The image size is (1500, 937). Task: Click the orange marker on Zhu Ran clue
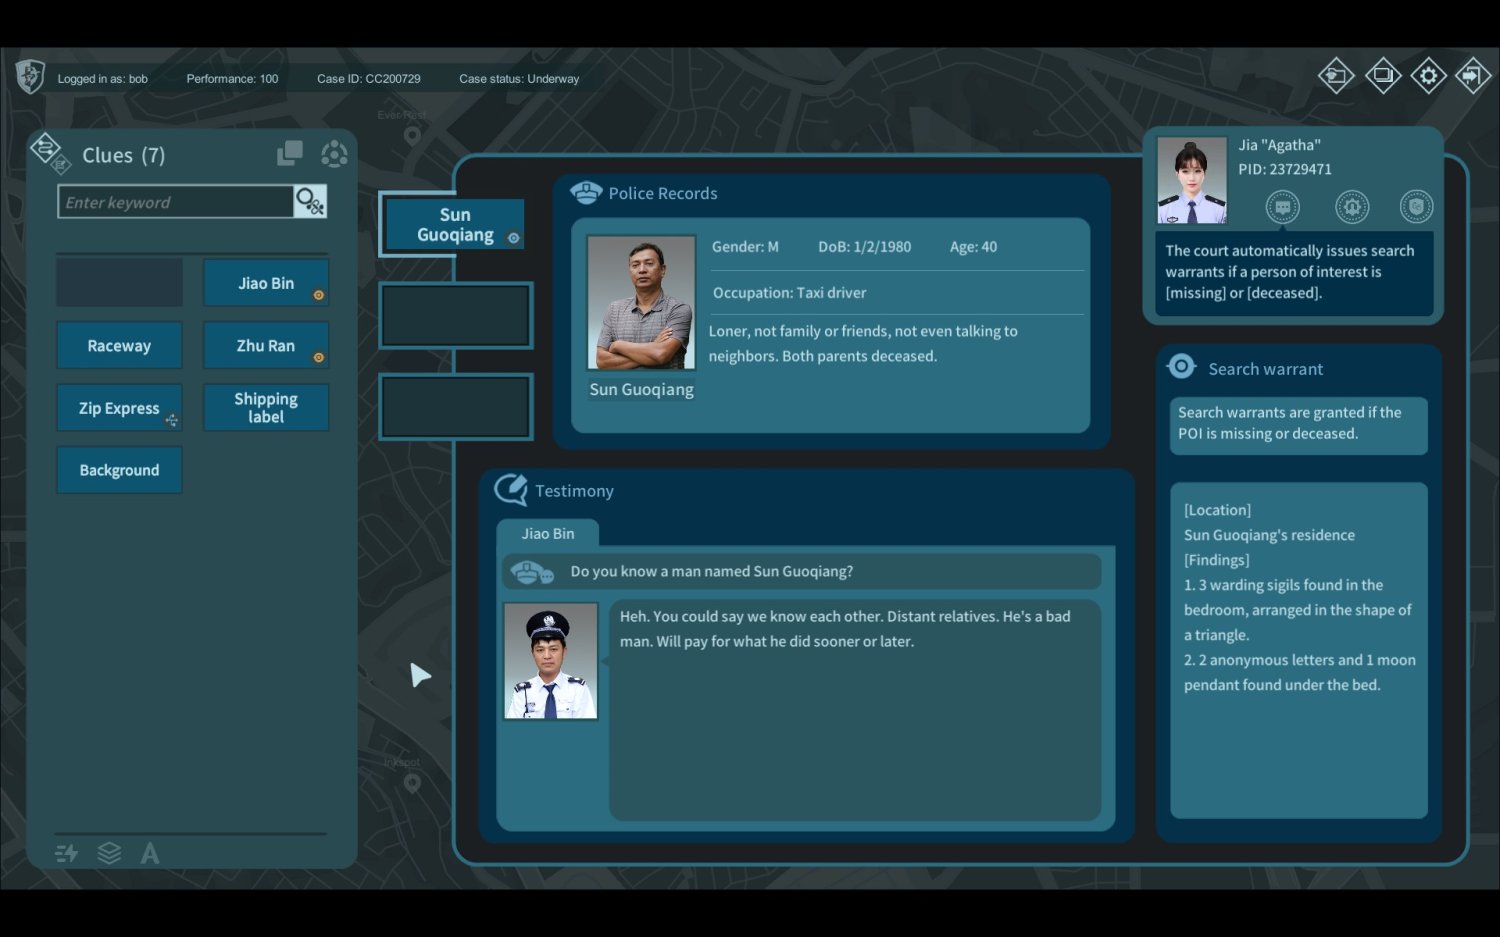point(318,357)
